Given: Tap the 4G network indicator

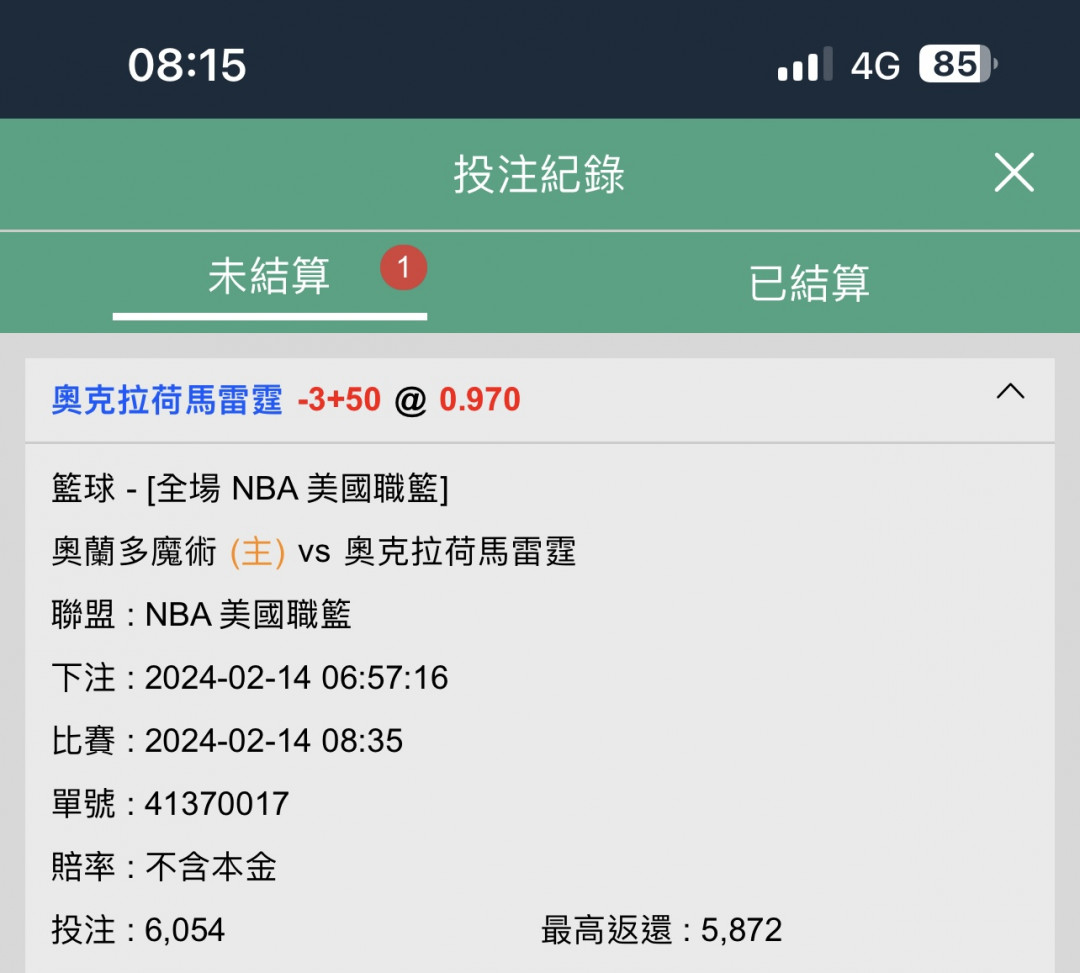Looking at the screenshot, I should pyautogui.click(x=875, y=66).
